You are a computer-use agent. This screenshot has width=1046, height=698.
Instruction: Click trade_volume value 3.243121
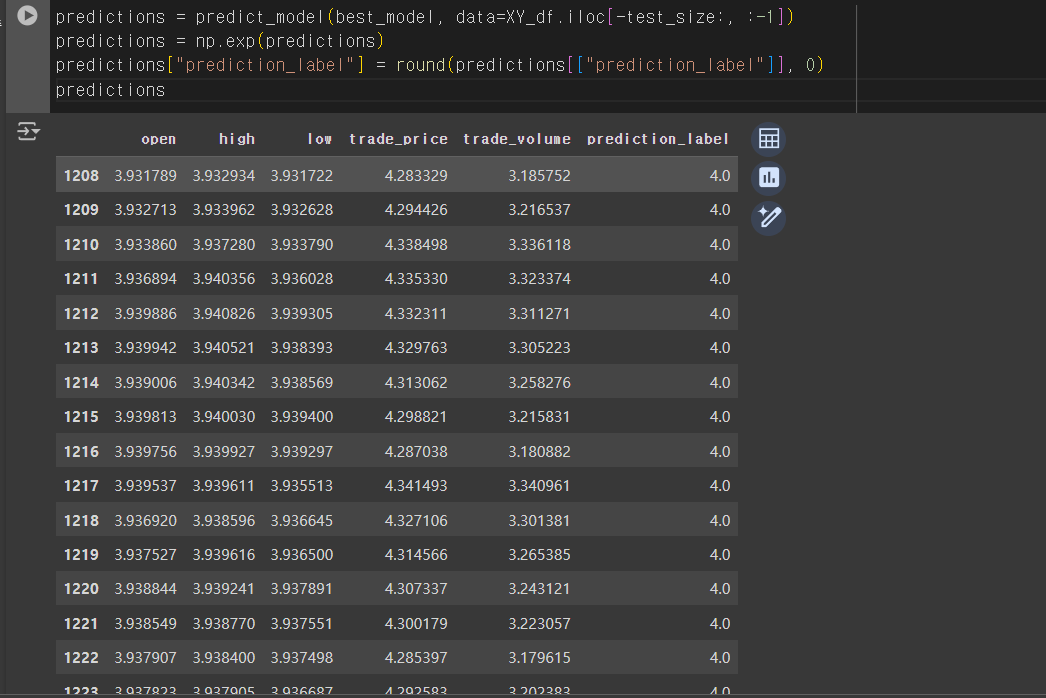(x=540, y=589)
